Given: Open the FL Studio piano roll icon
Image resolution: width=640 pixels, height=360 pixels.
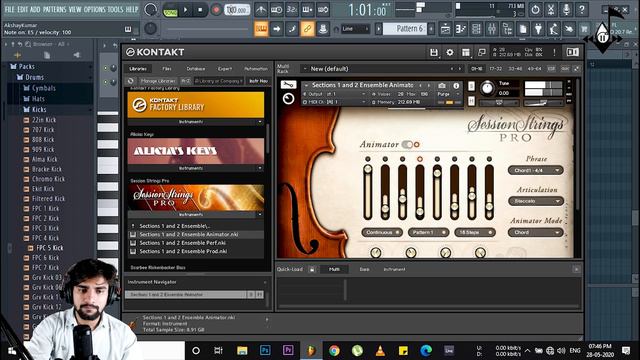Looking at the screenshot, I should 461,29.
